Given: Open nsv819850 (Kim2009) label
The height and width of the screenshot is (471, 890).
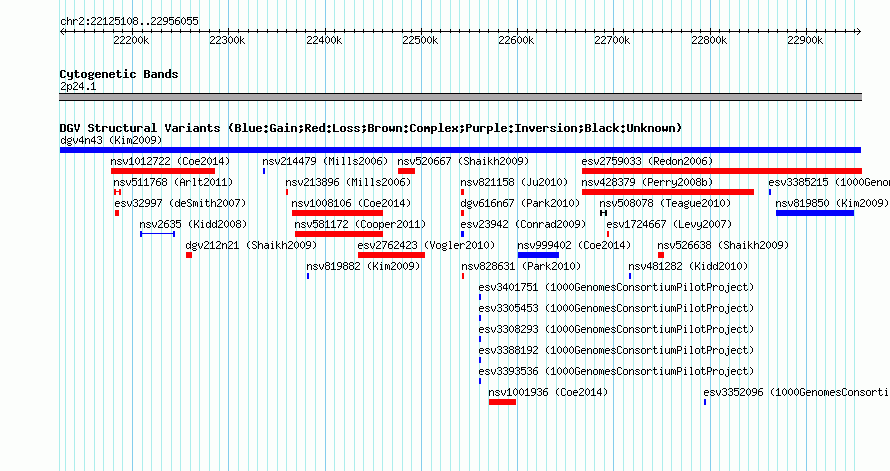Looking at the screenshot, I should (x=832, y=203).
